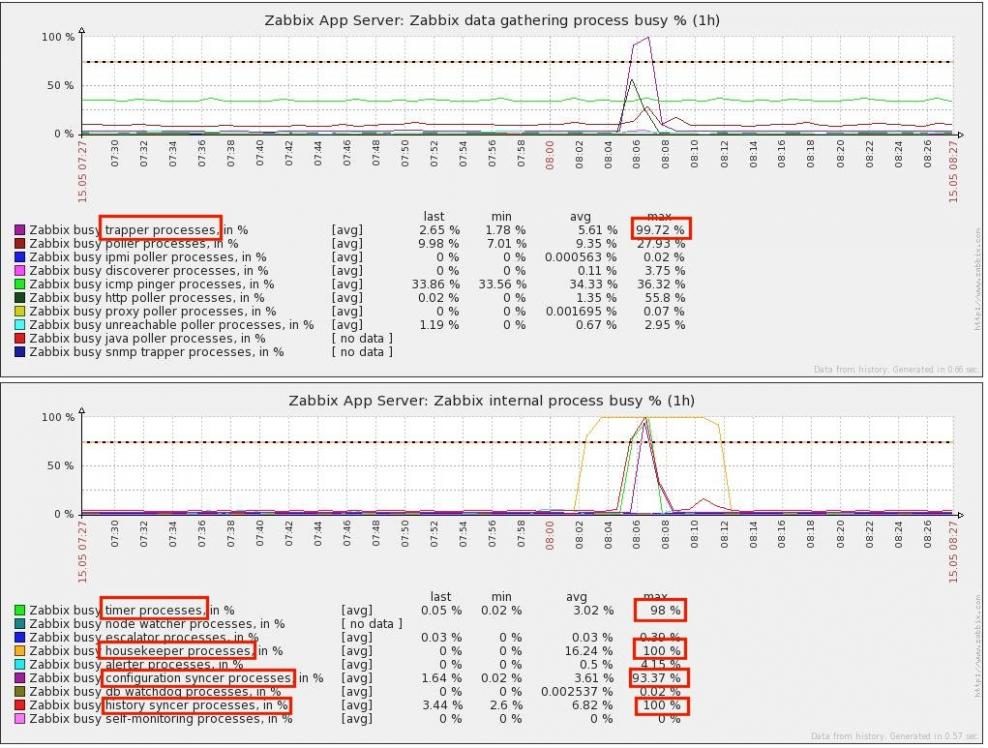Select the yellow proxy poller legend swatch
Image resolution: width=988 pixels, height=748 pixels.
click(20, 311)
